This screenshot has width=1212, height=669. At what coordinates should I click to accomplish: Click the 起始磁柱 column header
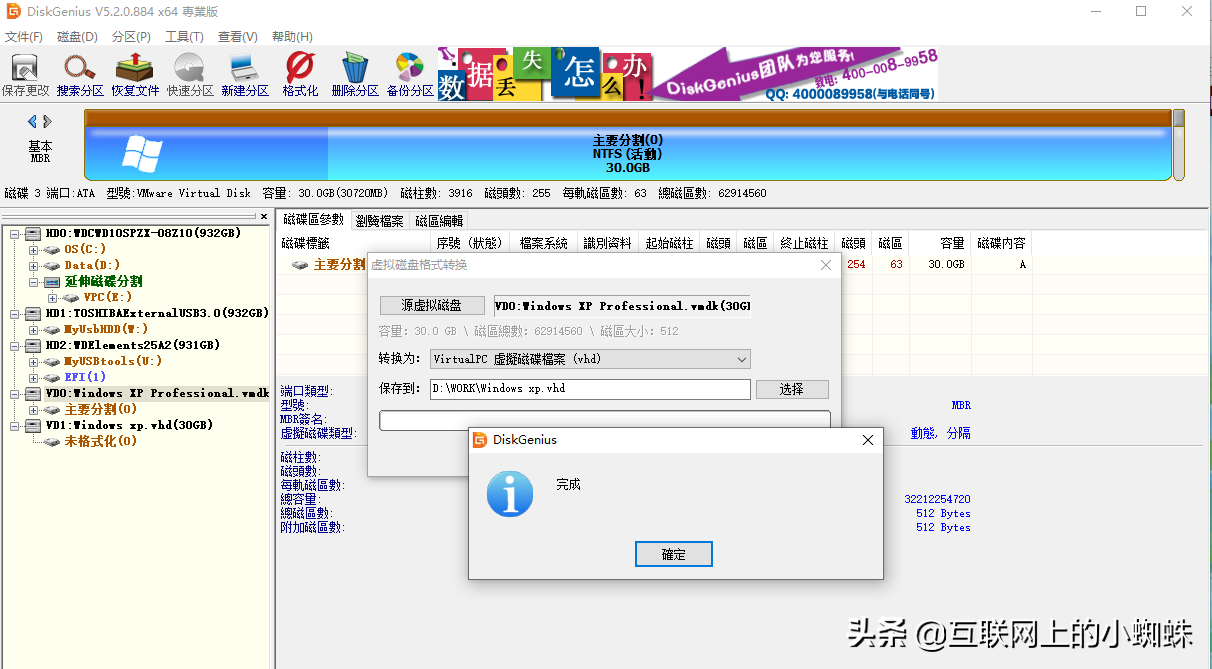(x=669, y=243)
